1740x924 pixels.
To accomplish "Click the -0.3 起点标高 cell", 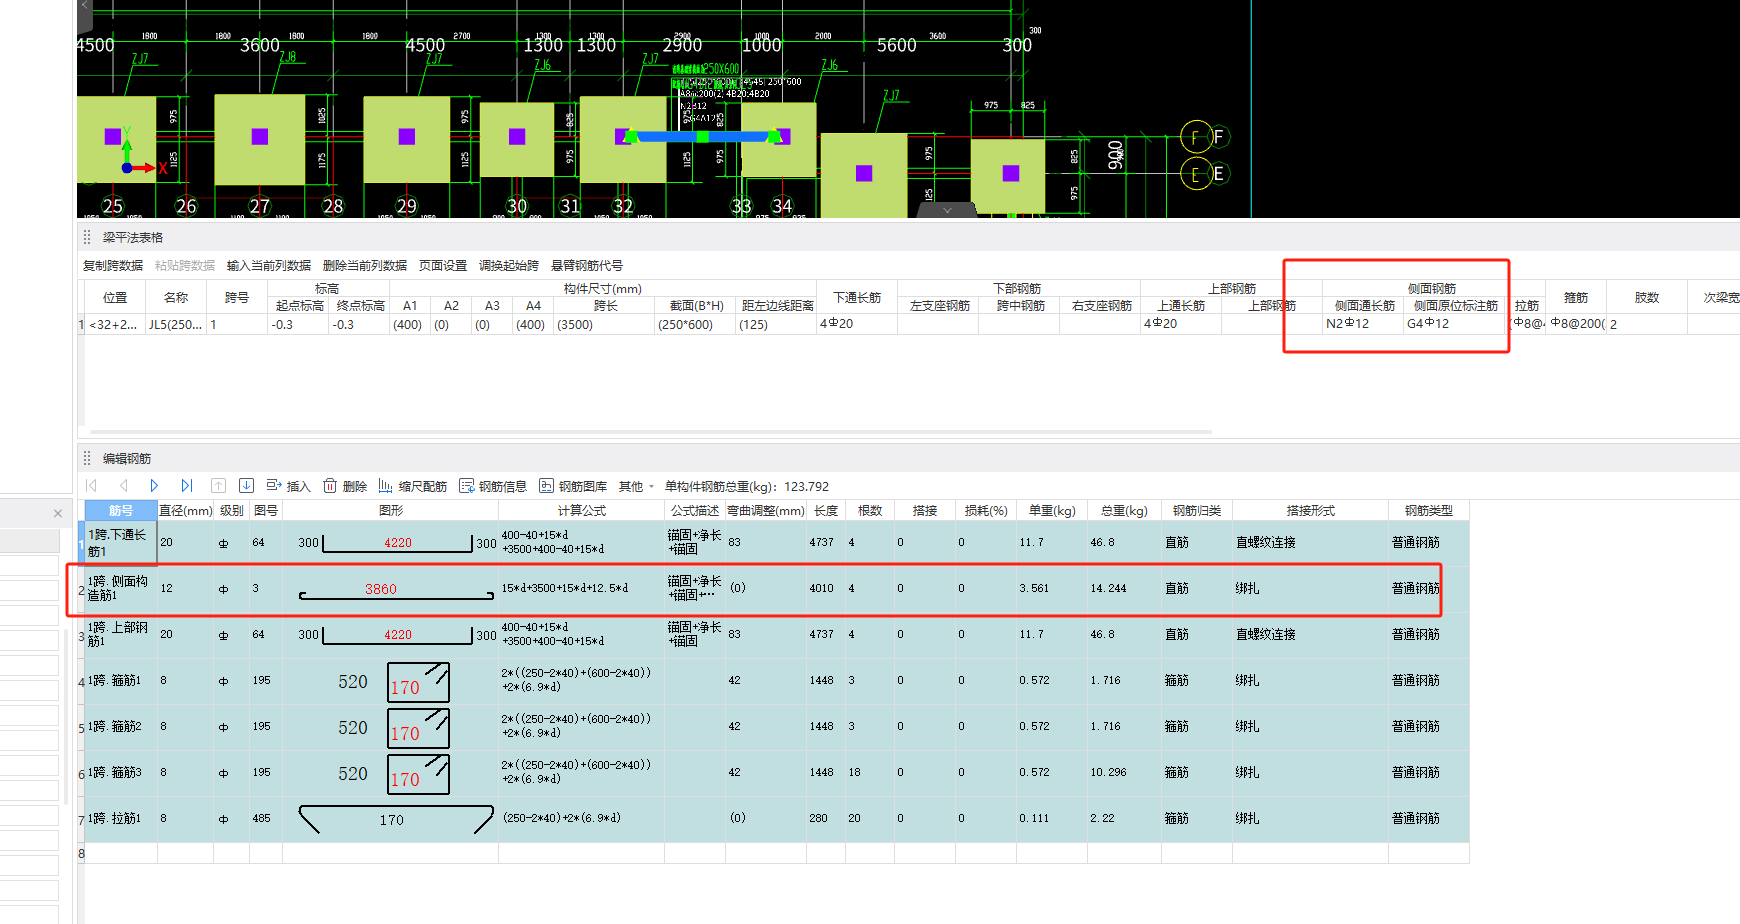I will (x=299, y=324).
